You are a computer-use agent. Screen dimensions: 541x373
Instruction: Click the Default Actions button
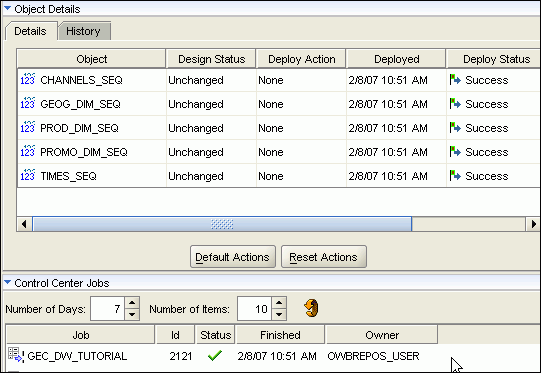click(x=233, y=257)
